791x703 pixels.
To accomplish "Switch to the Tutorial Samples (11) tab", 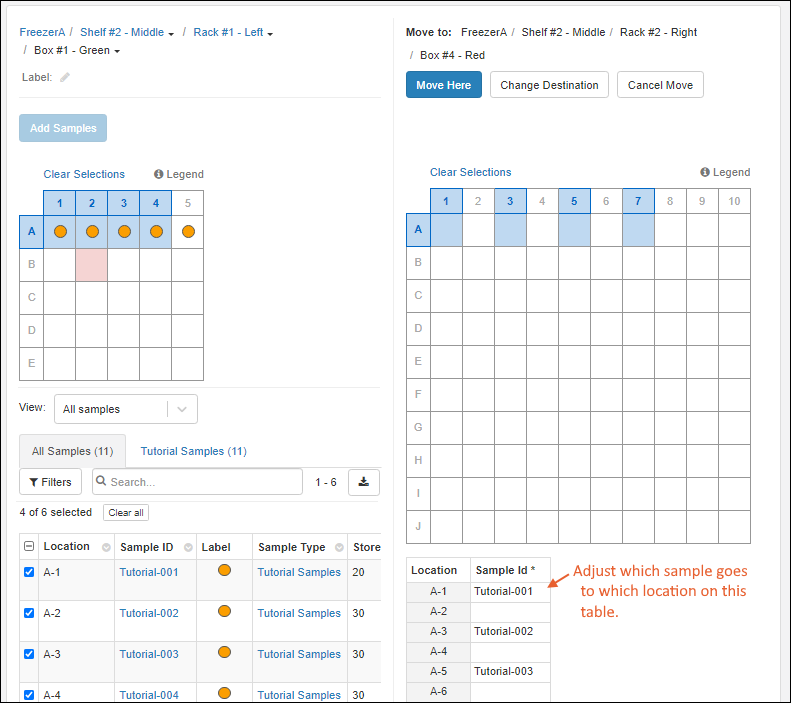I will 193,451.
